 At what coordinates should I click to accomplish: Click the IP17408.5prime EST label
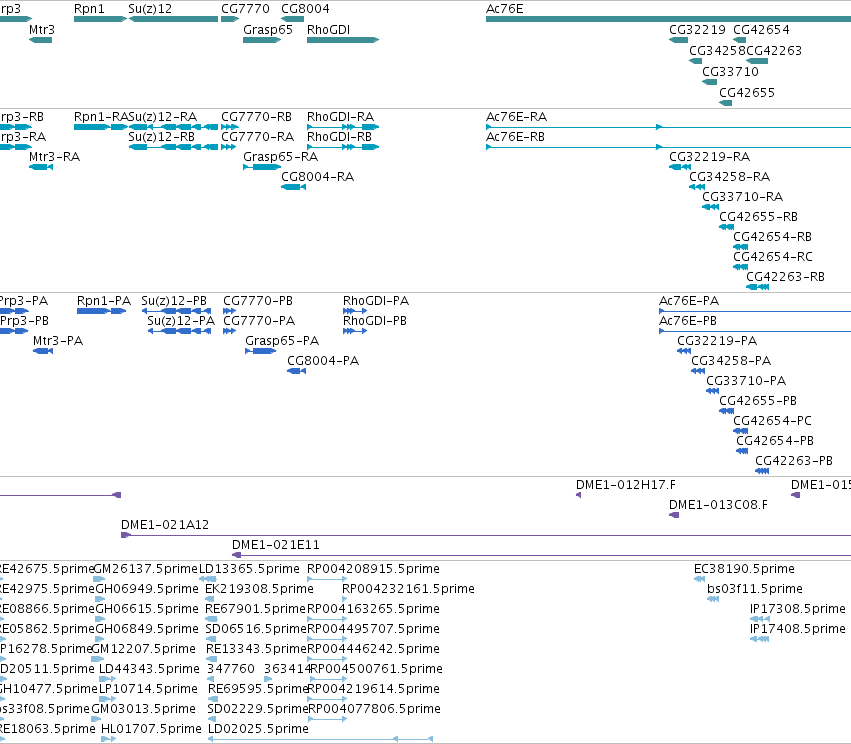tap(798, 629)
